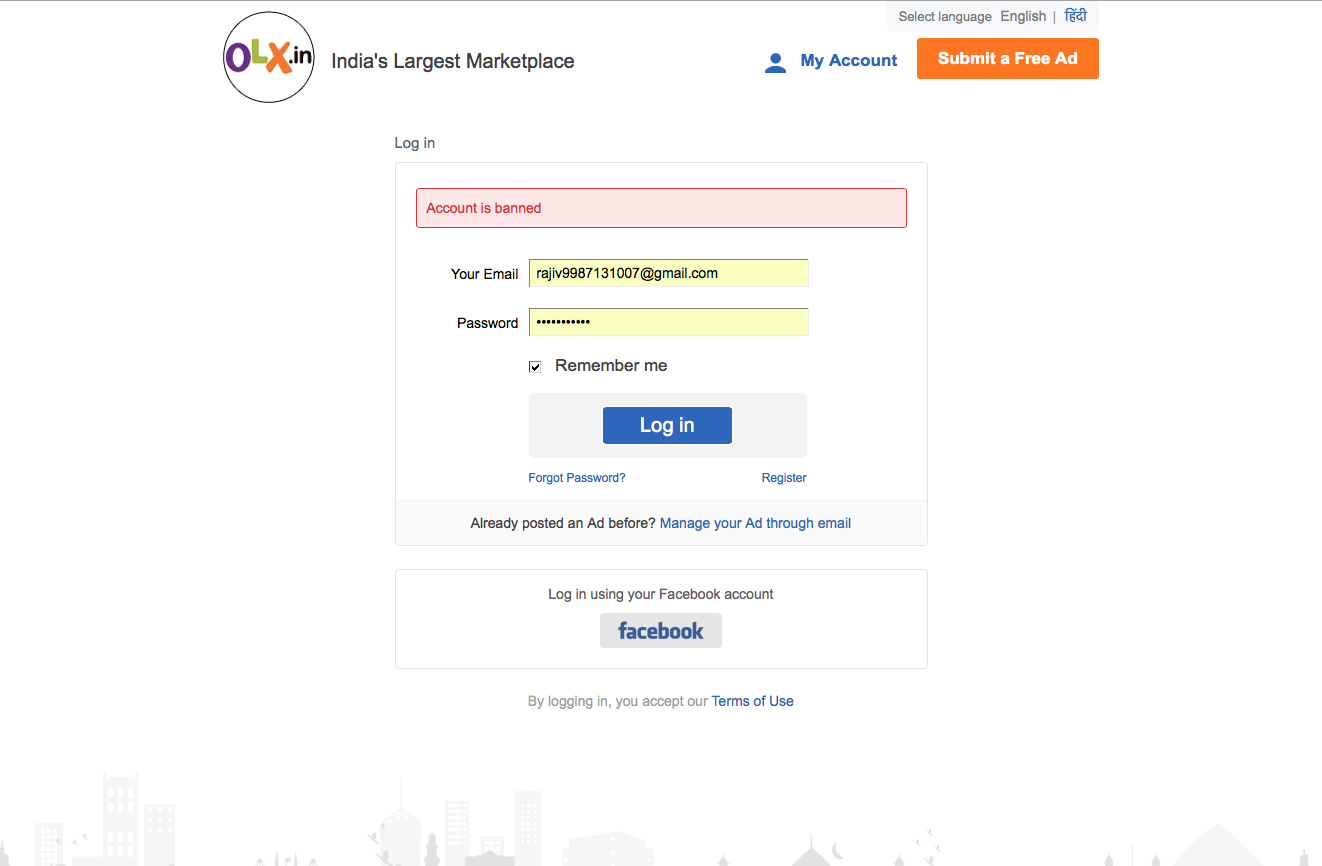
Task: Open Manage your Ad through email
Action: (x=755, y=523)
